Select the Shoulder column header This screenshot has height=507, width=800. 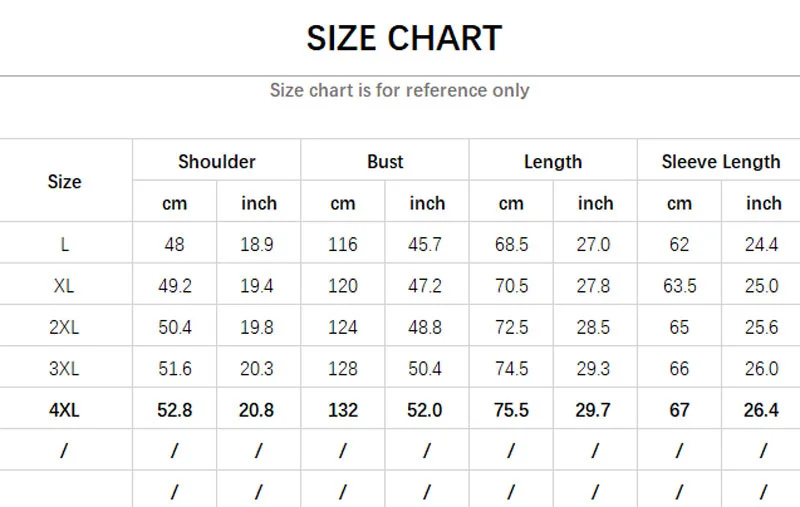(x=217, y=161)
